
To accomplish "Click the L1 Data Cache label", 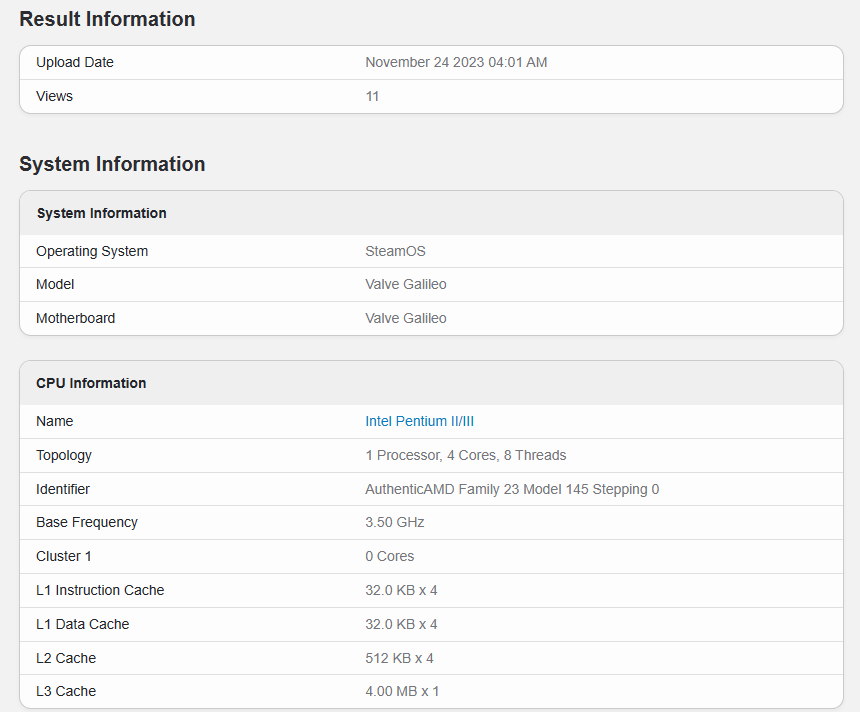I will (82, 624).
